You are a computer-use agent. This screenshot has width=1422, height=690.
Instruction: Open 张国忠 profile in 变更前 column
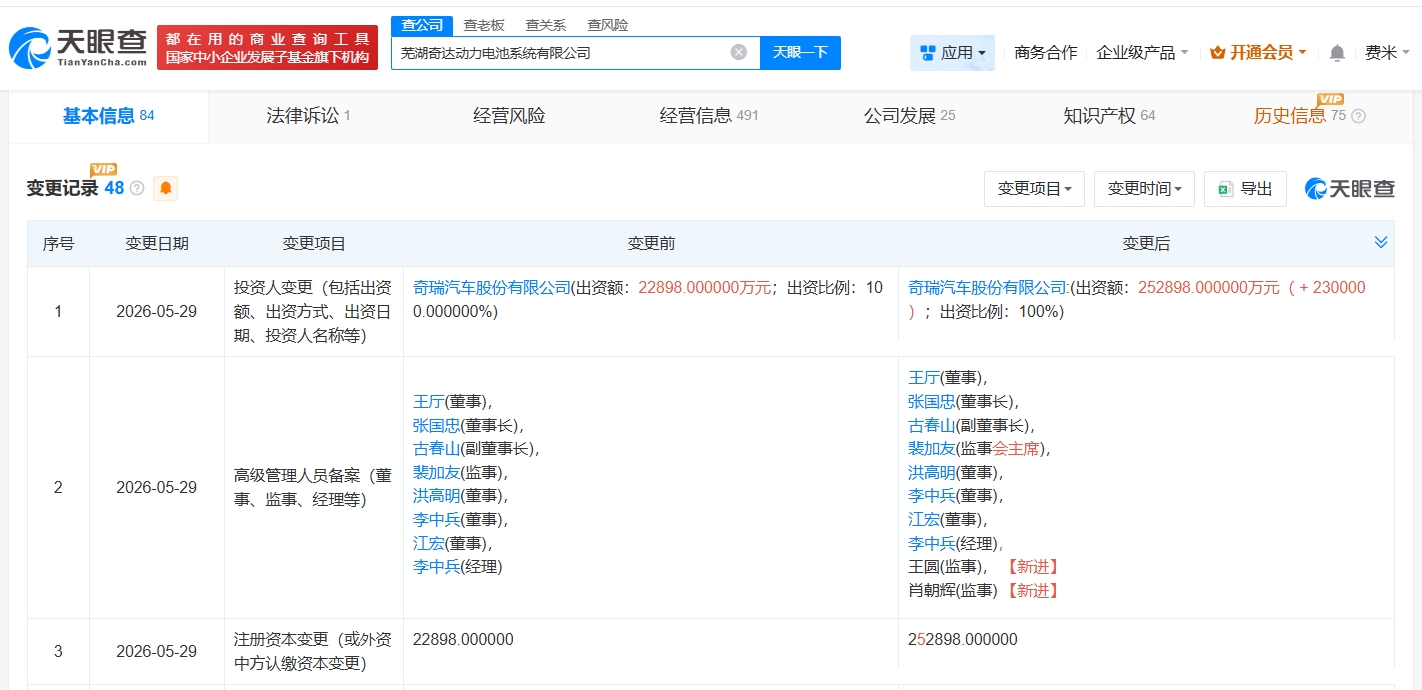pos(436,425)
